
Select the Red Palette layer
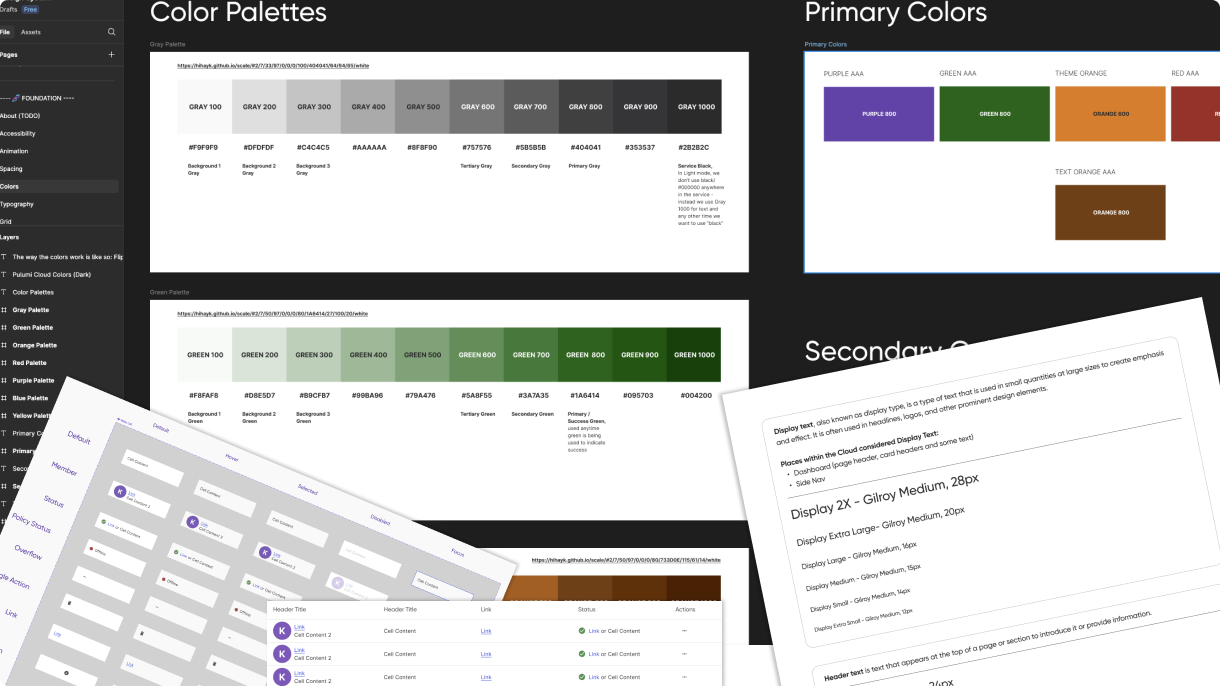pyautogui.click(x=31, y=363)
